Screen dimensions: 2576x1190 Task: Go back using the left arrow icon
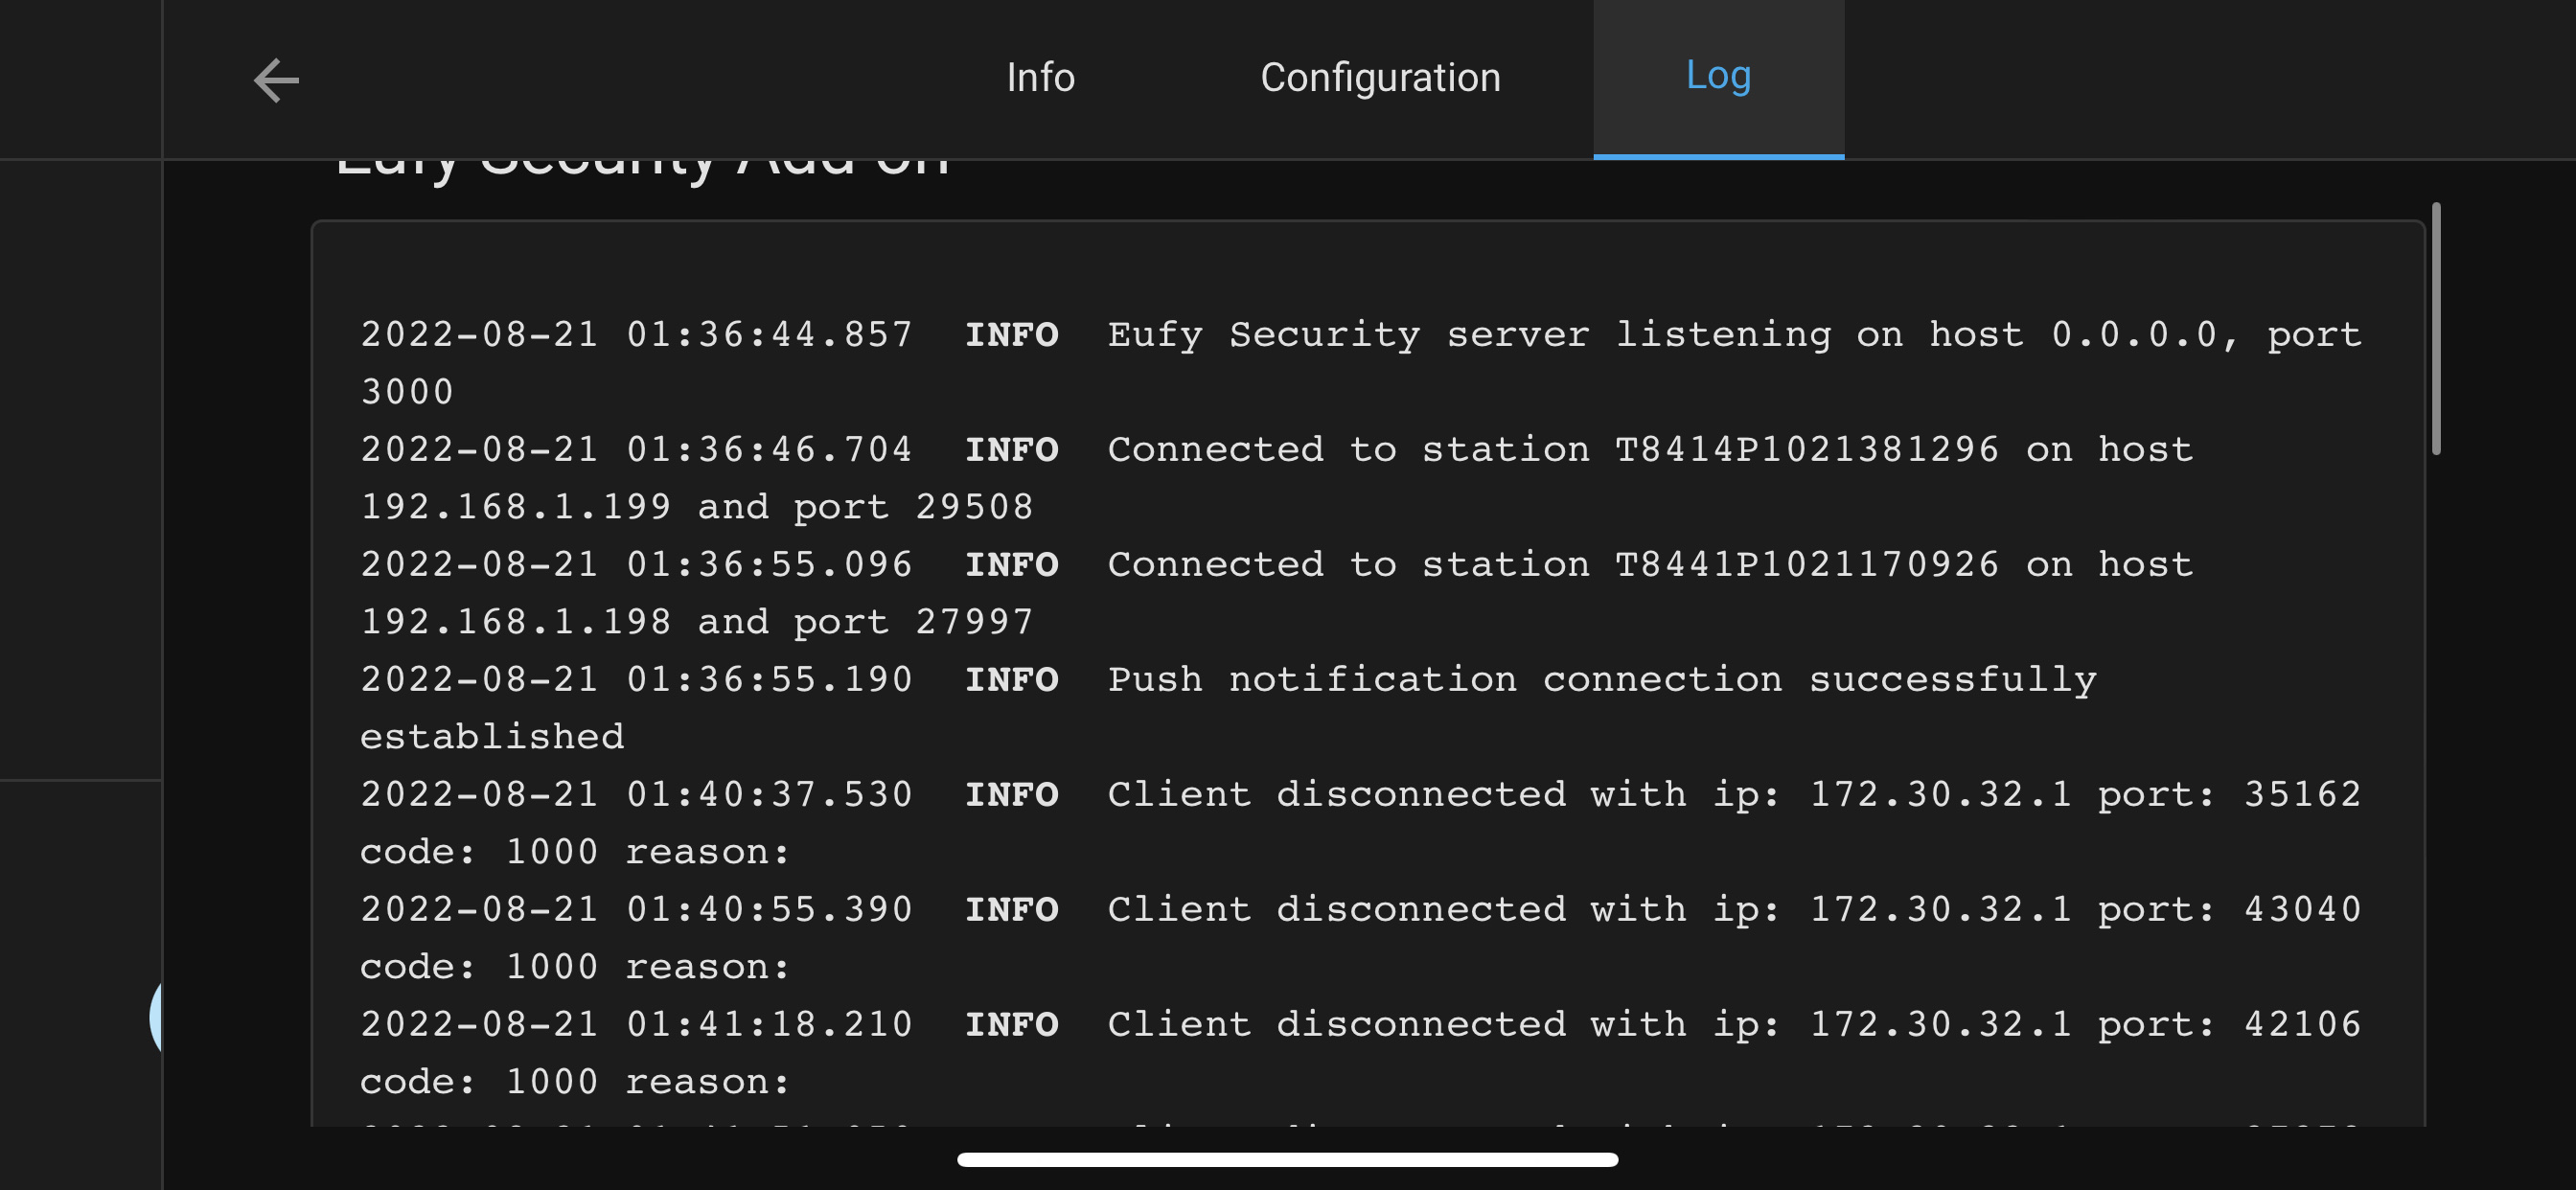276,80
